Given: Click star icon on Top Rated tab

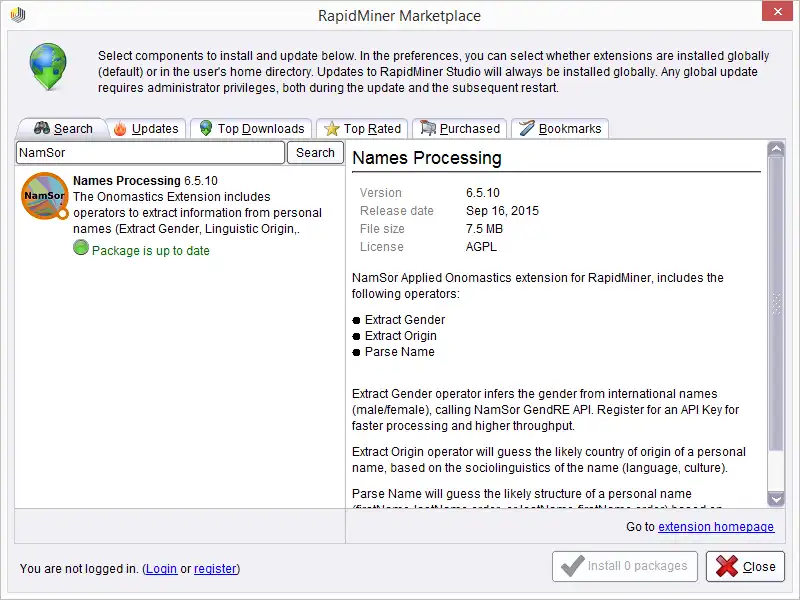Looking at the screenshot, I should 332,129.
